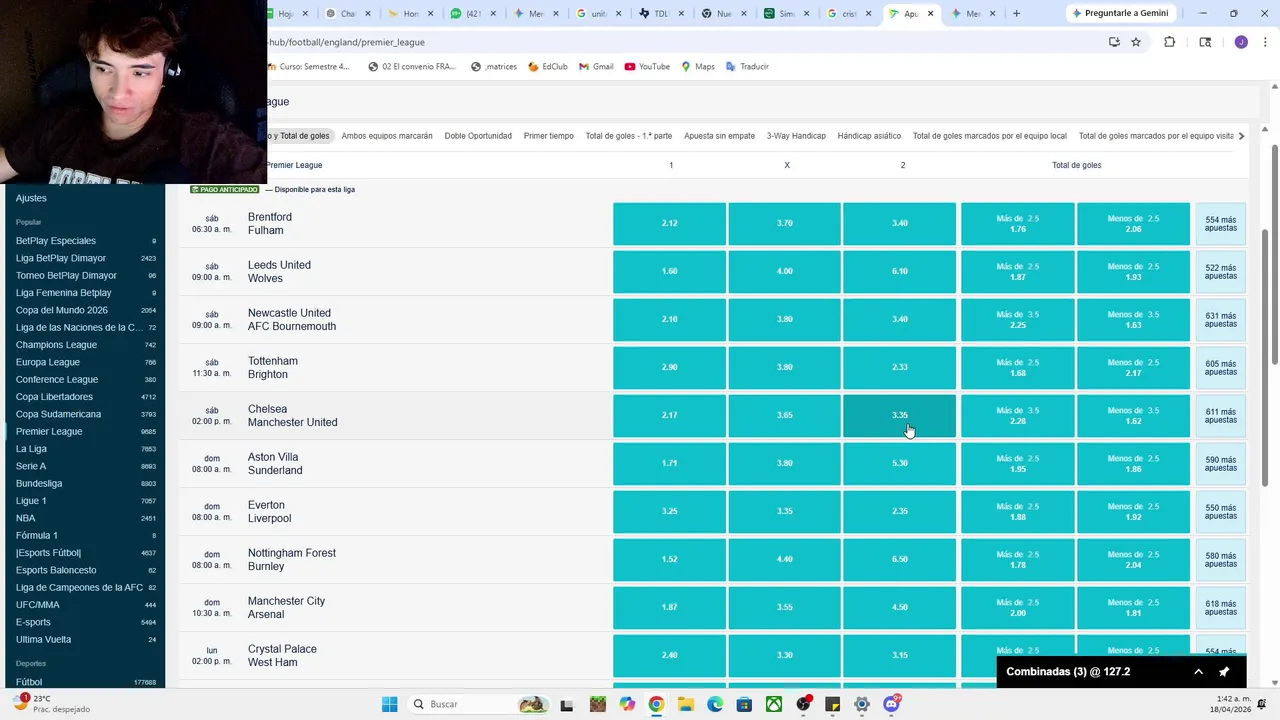Viewport: 1280px width, 720px height.
Task: Select 3-Way Handicap tab
Action: click(x=796, y=136)
